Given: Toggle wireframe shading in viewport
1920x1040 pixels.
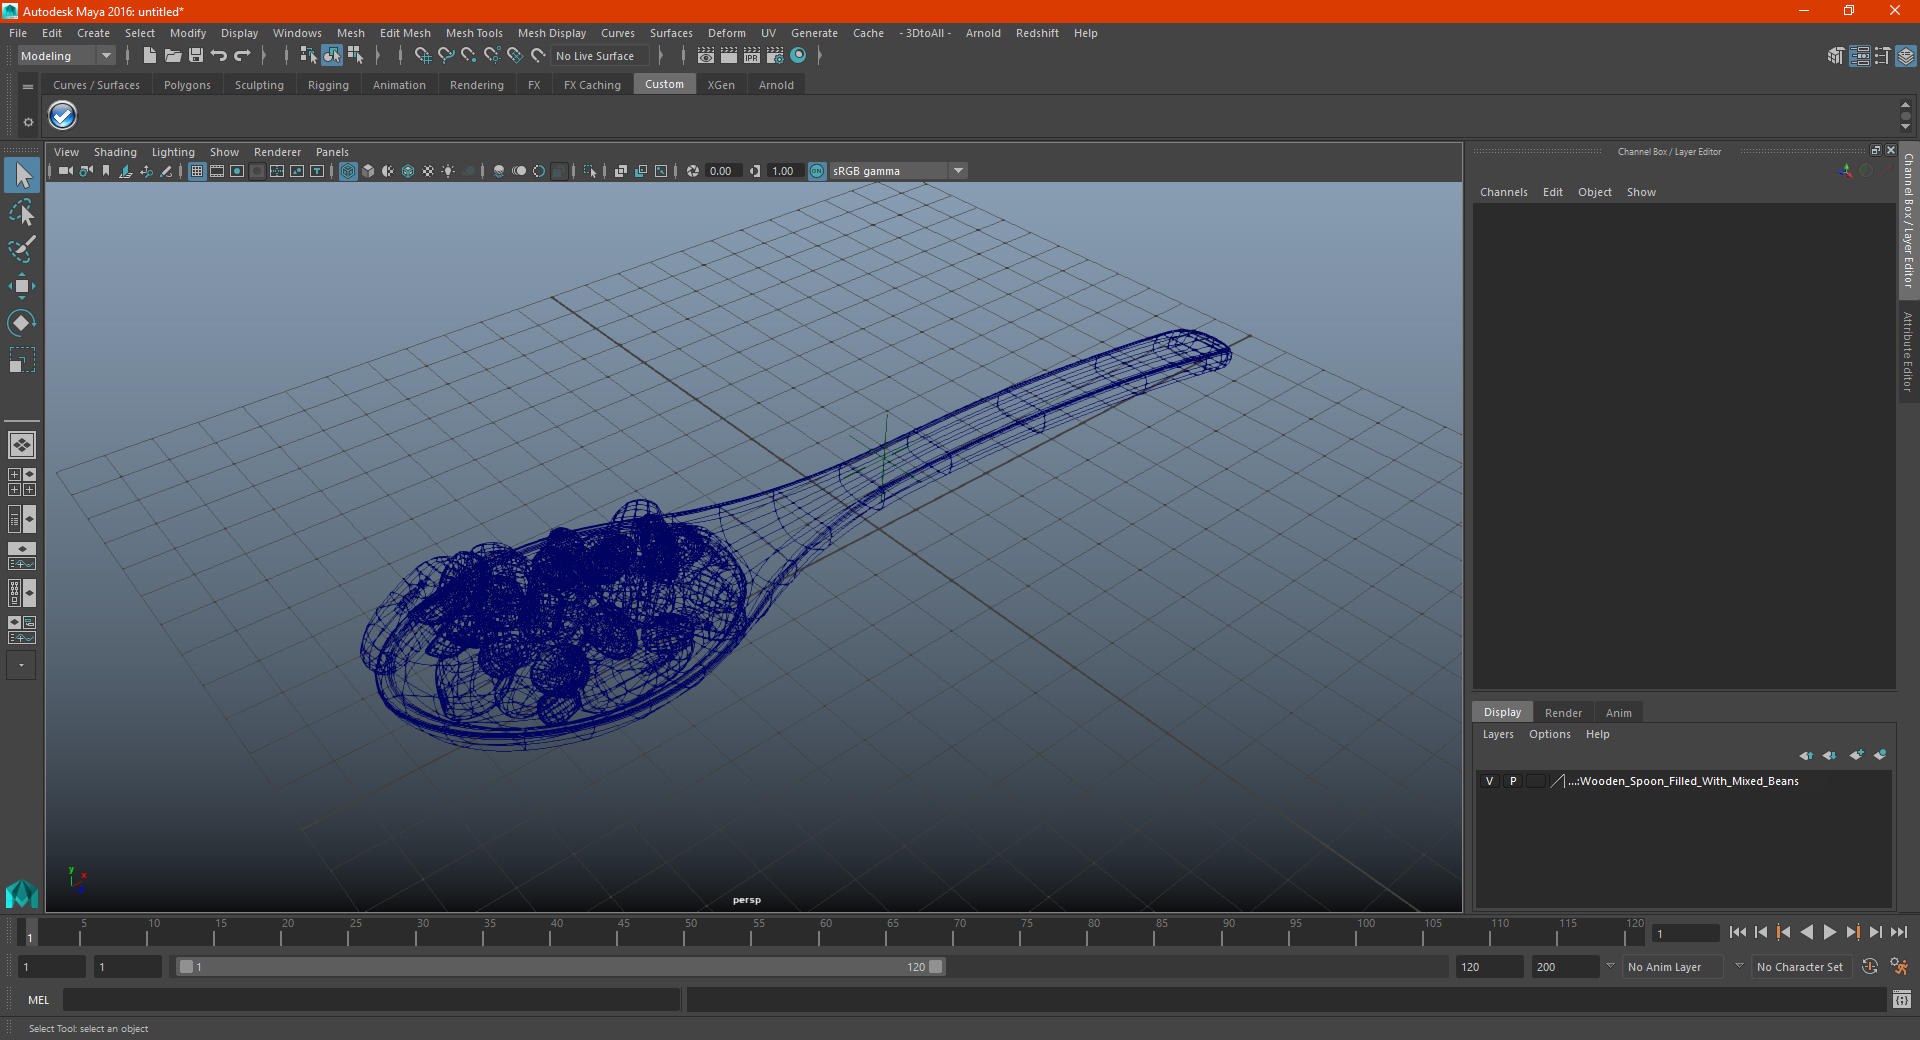Looking at the screenshot, I should [x=348, y=171].
